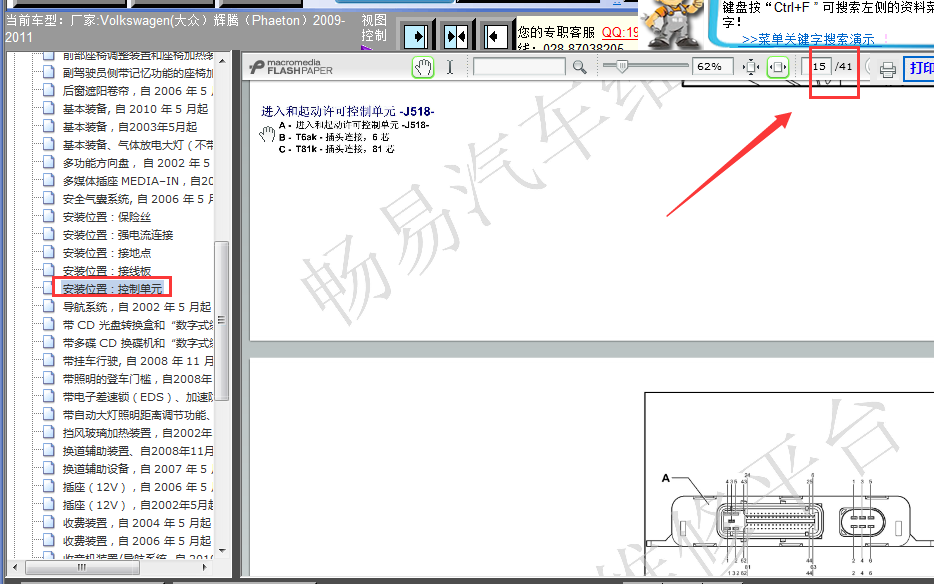This screenshot has width=934, height=584.
Task: Click the document icon beside 导航系统
Action: [49, 306]
